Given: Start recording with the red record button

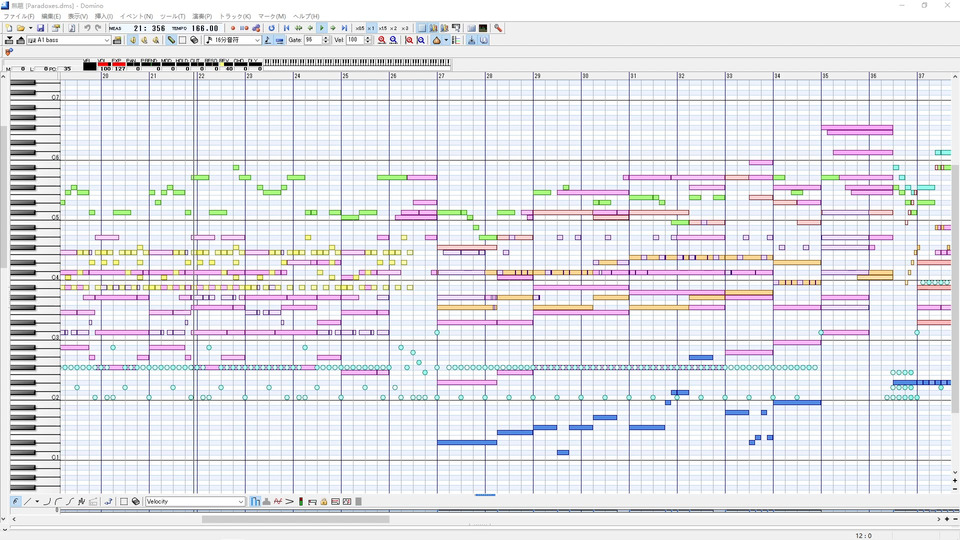Looking at the screenshot, I should coord(233,28).
